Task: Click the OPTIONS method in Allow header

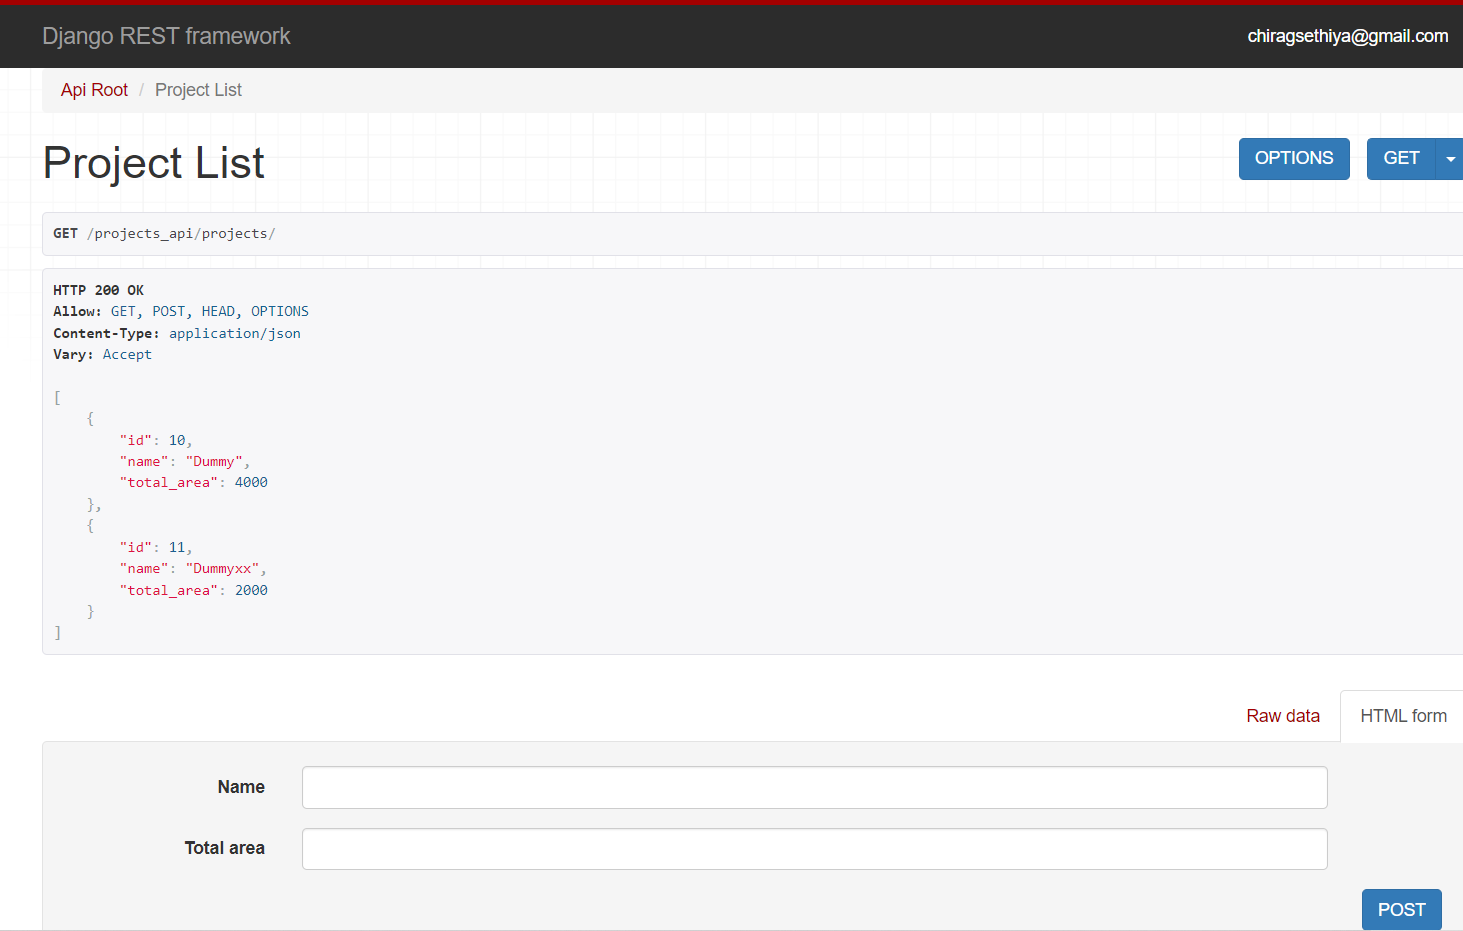Action: (x=279, y=311)
